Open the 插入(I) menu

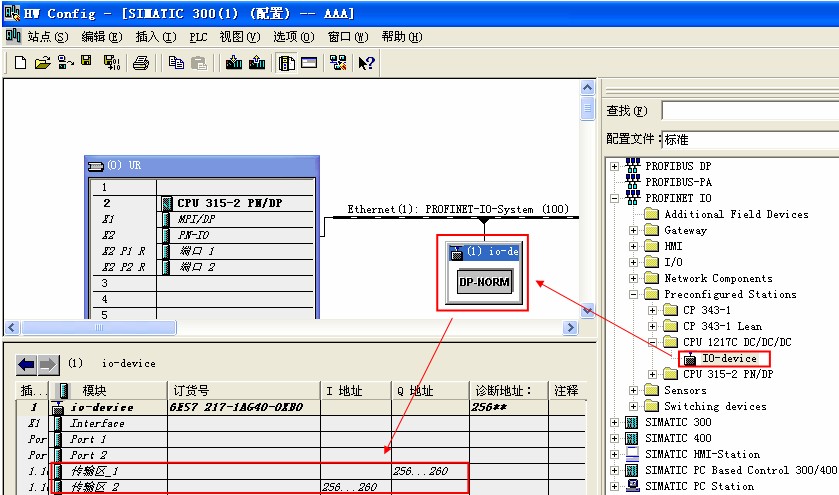(156, 37)
